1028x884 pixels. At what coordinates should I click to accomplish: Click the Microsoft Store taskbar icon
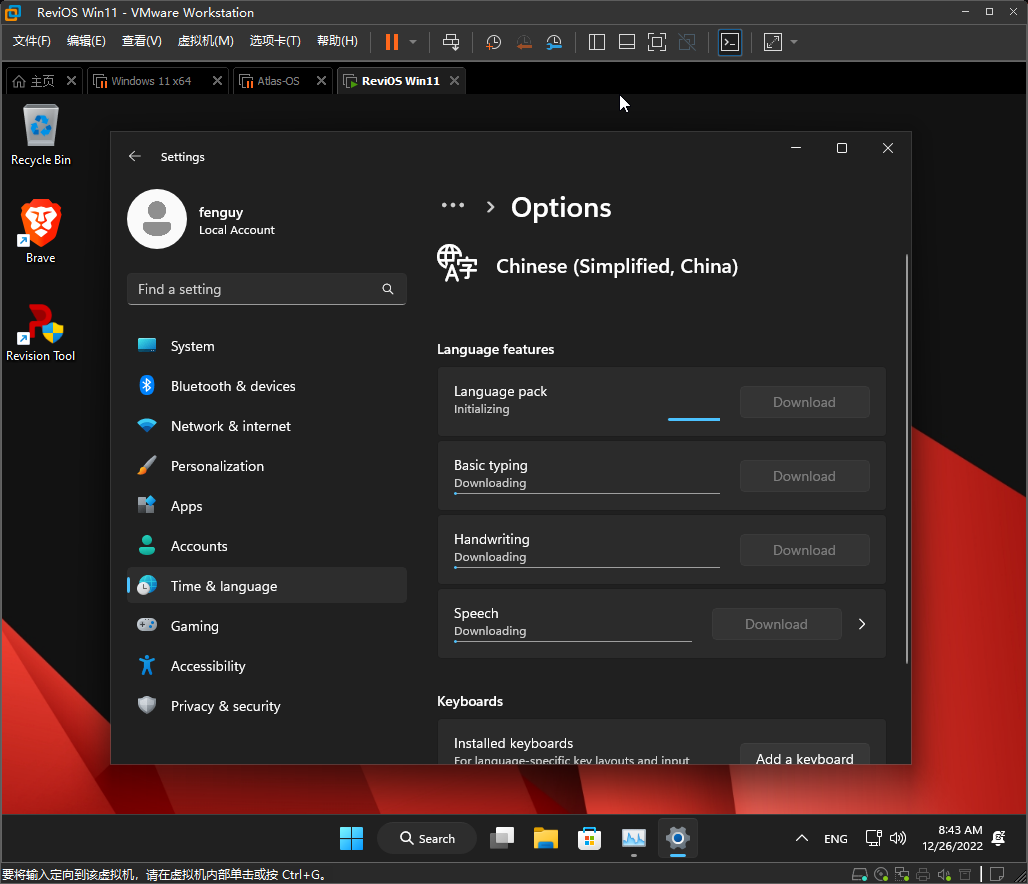click(590, 838)
